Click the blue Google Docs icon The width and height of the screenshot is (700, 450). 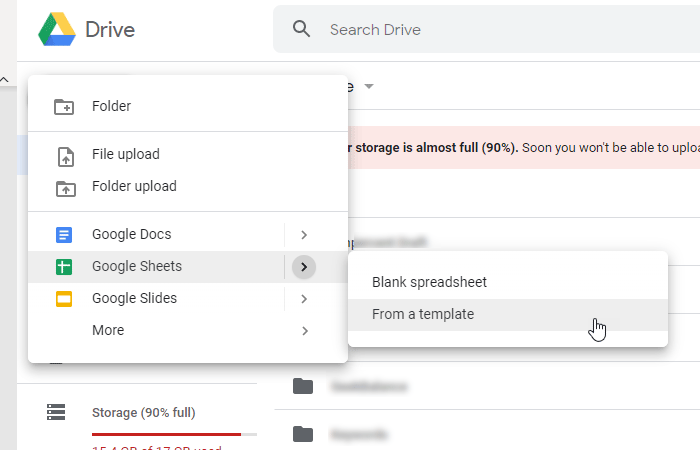(64, 235)
